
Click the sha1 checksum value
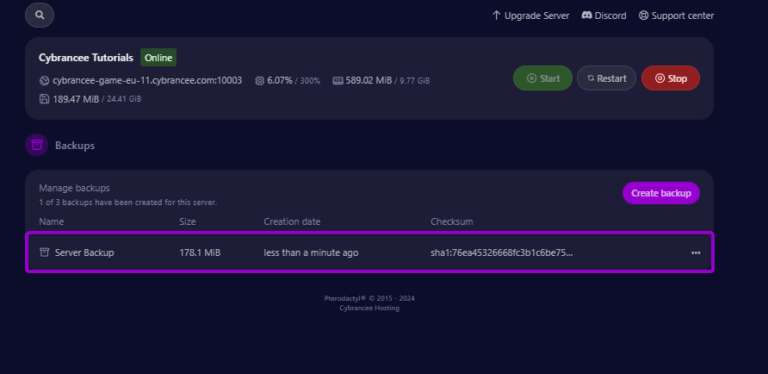(502, 253)
